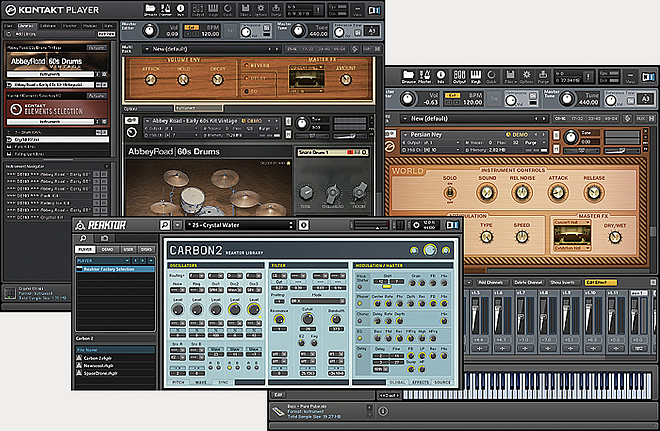Click Show Inserts button in output mixer
This screenshot has height=431, width=660.
[x=563, y=282]
